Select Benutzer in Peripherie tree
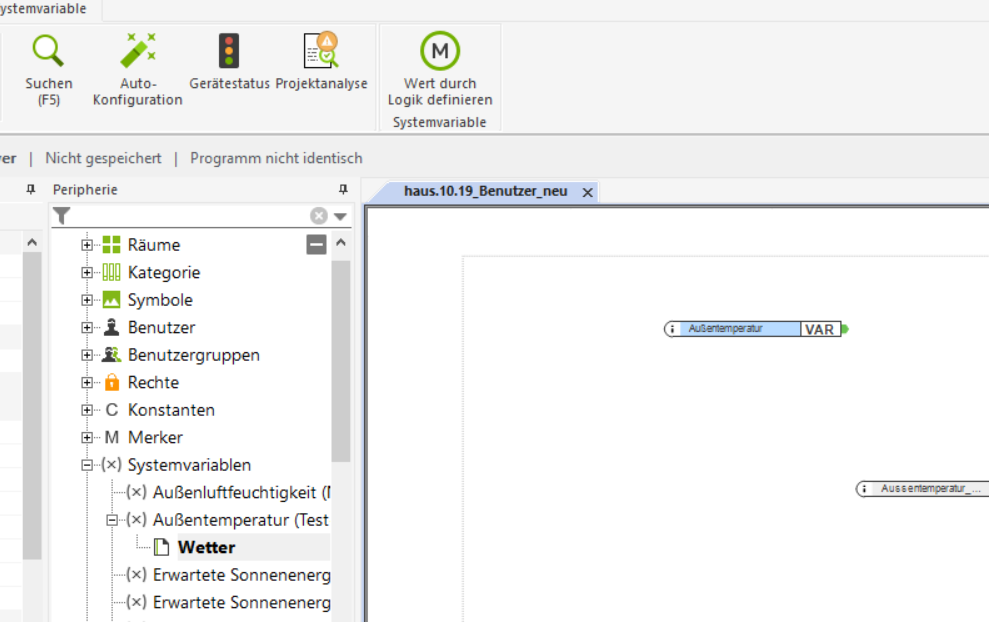The width and height of the screenshot is (989, 622). coord(161,327)
